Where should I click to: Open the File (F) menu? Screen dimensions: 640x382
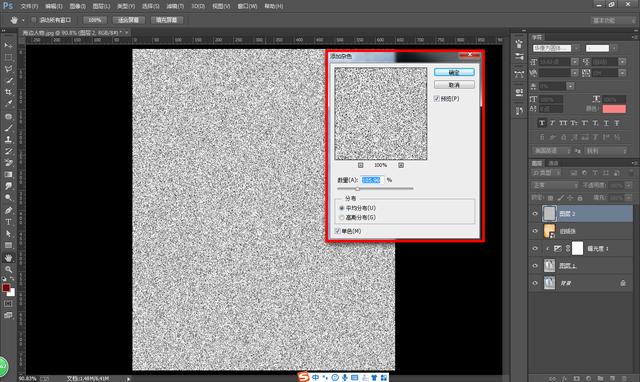coord(29,6)
